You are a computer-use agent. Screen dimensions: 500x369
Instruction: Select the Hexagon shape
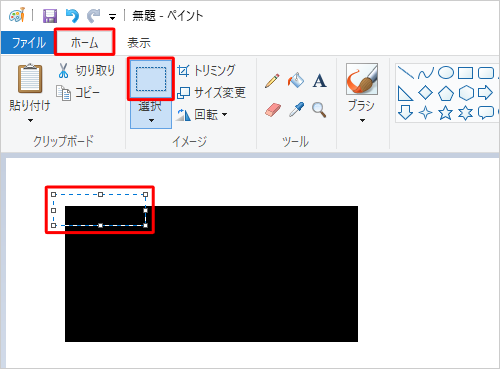[x=466, y=93]
